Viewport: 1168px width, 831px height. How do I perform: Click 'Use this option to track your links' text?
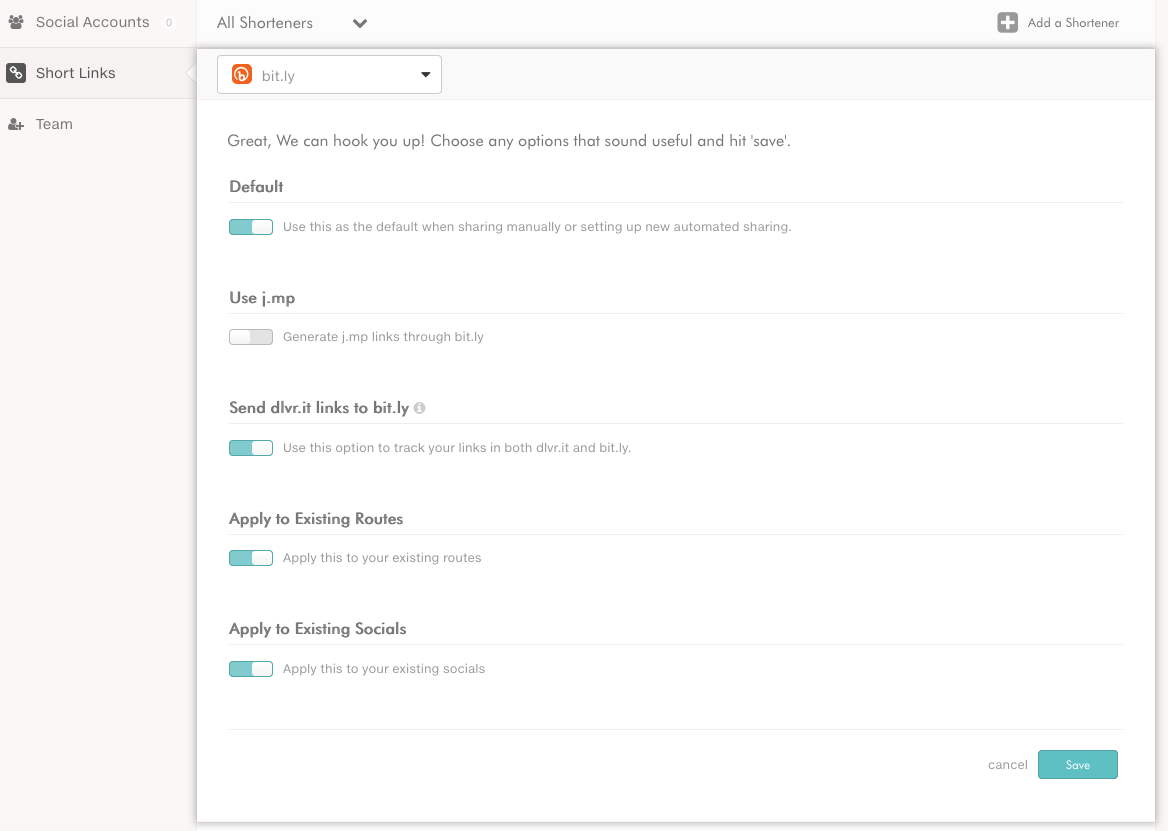(x=457, y=448)
